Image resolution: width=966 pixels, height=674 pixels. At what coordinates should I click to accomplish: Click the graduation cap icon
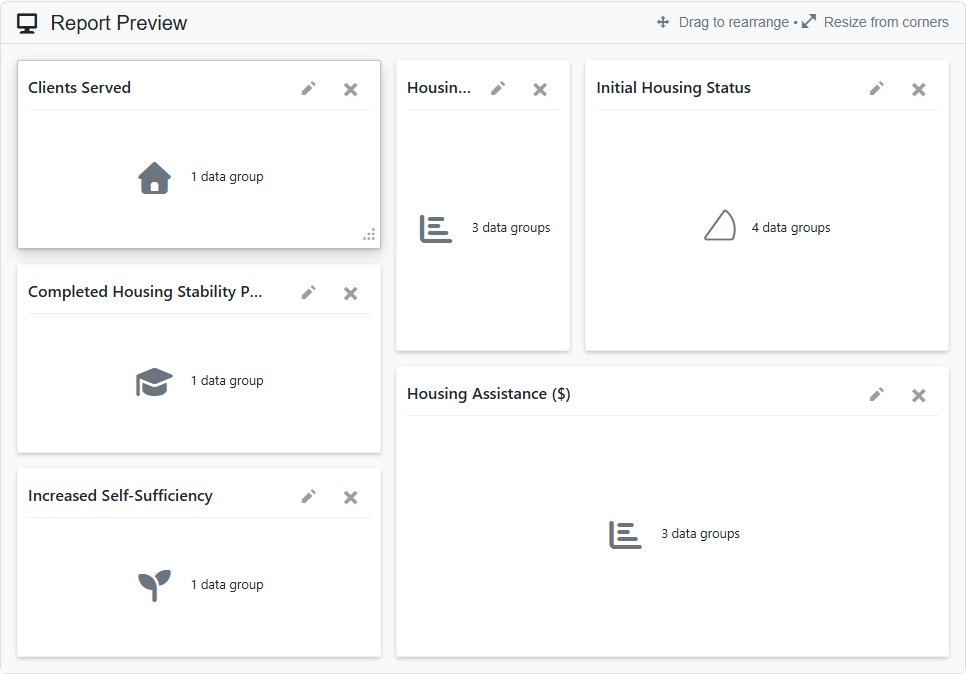pos(154,382)
